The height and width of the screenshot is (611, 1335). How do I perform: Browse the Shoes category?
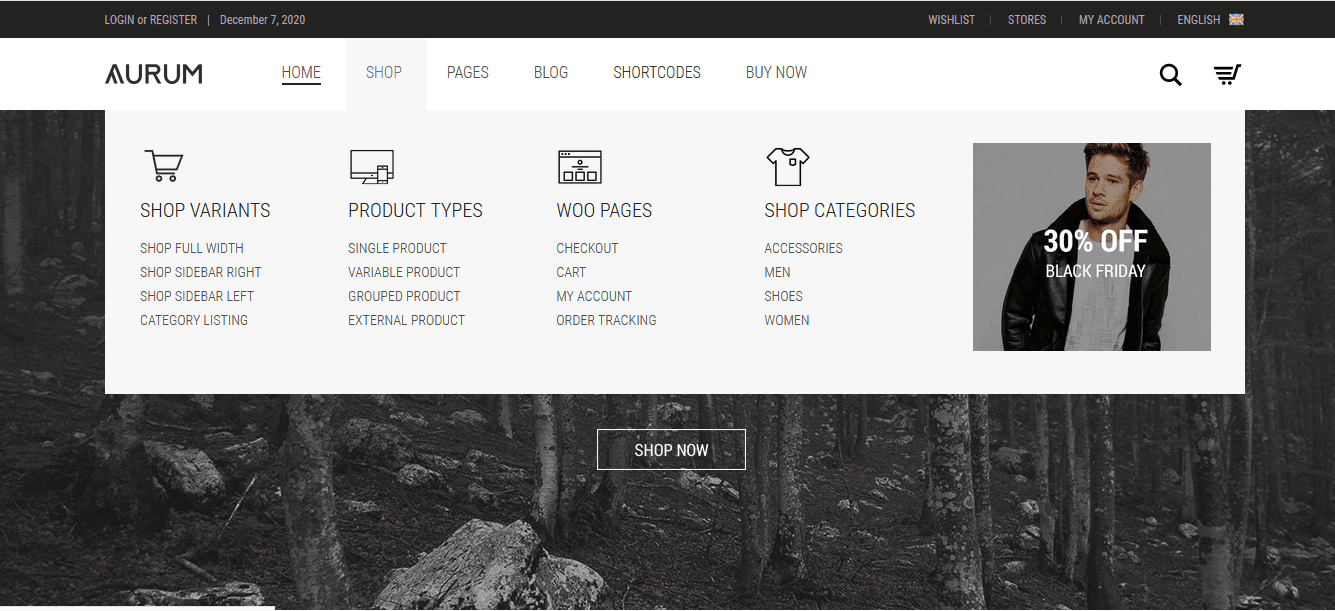pos(783,296)
